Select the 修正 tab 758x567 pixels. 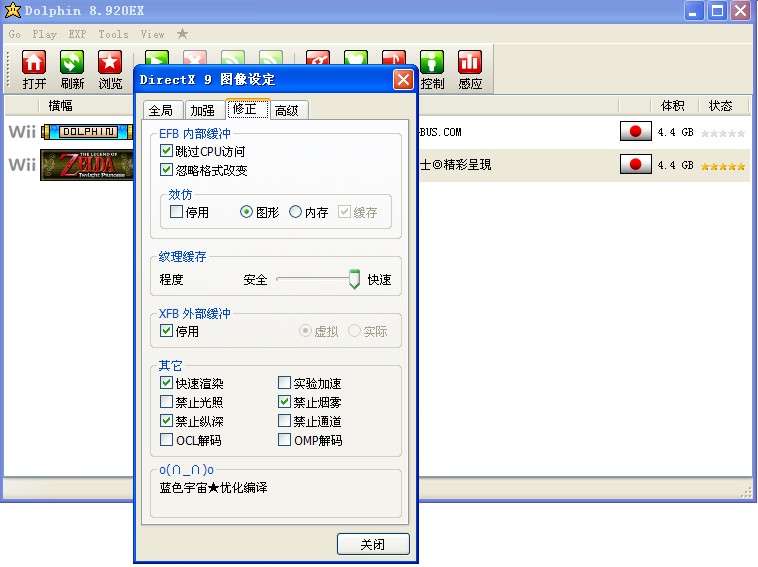pos(247,109)
